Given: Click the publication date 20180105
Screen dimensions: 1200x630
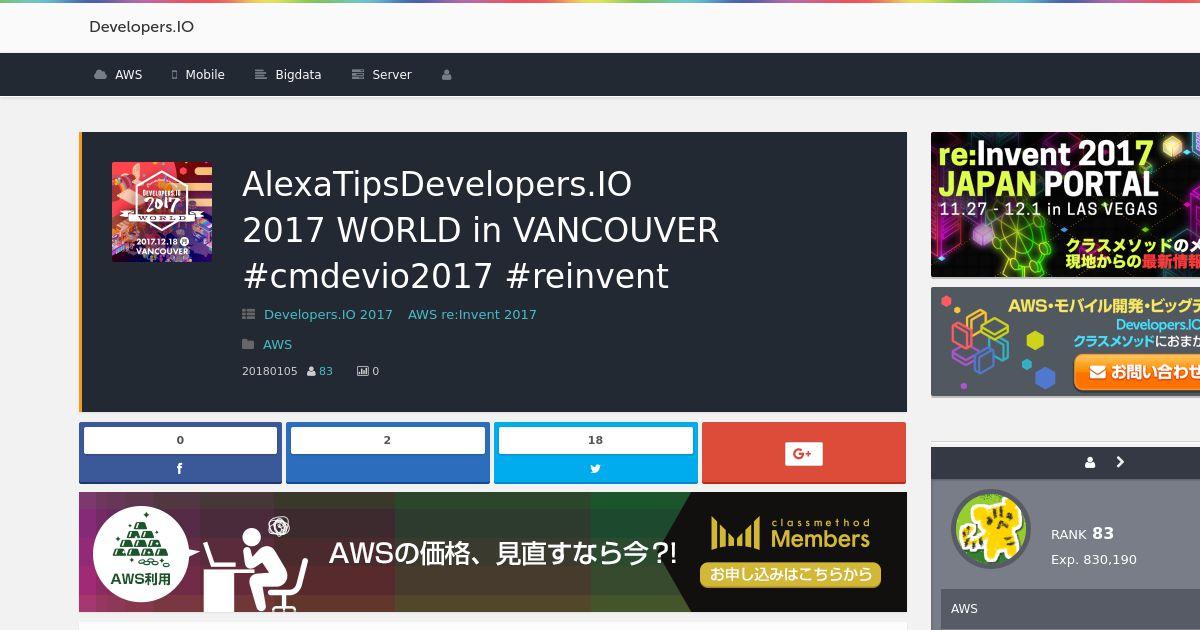Looking at the screenshot, I should coord(270,371).
